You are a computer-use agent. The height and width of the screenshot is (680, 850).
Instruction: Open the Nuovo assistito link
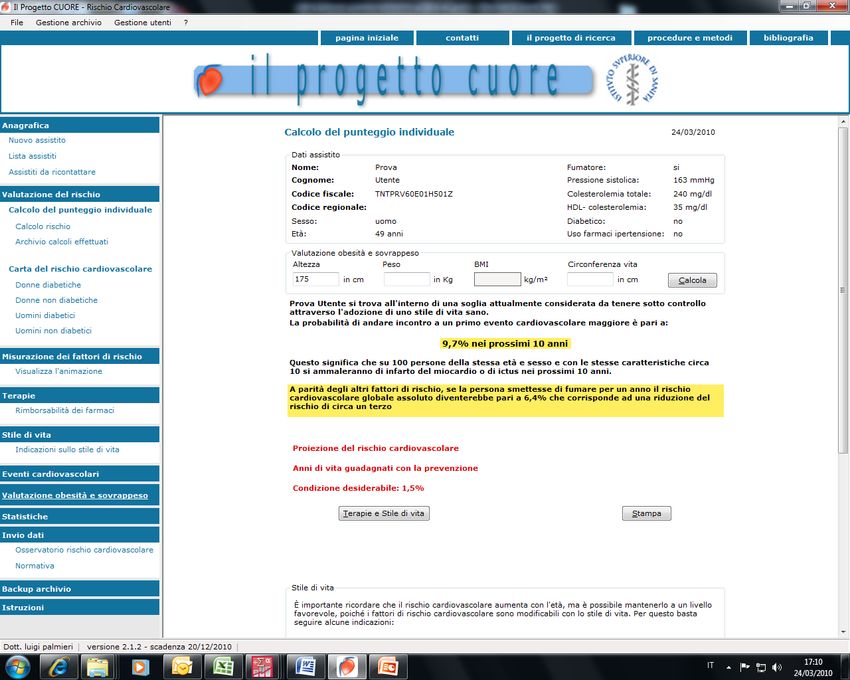tap(37, 141)
